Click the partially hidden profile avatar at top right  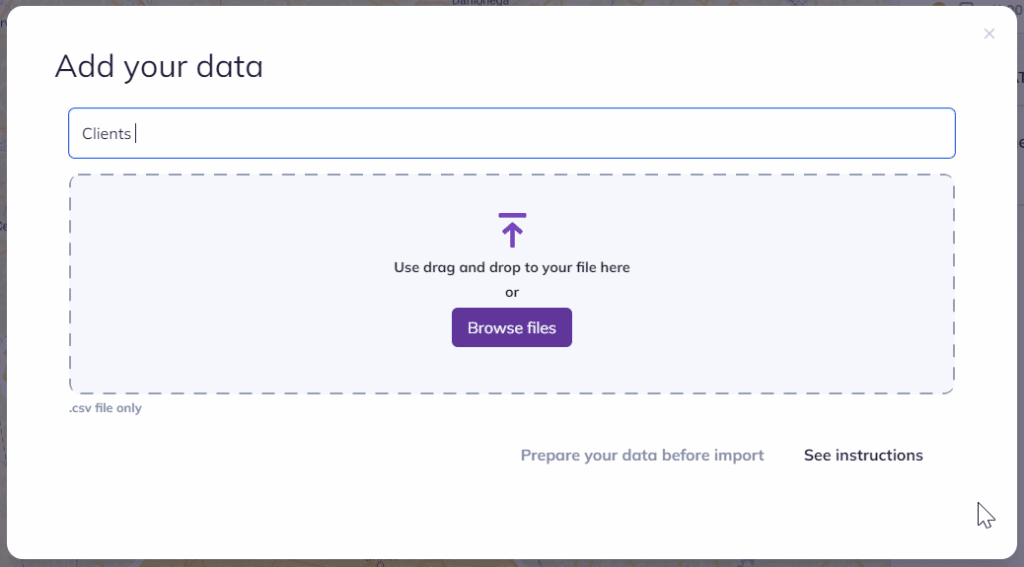point(939,3)
